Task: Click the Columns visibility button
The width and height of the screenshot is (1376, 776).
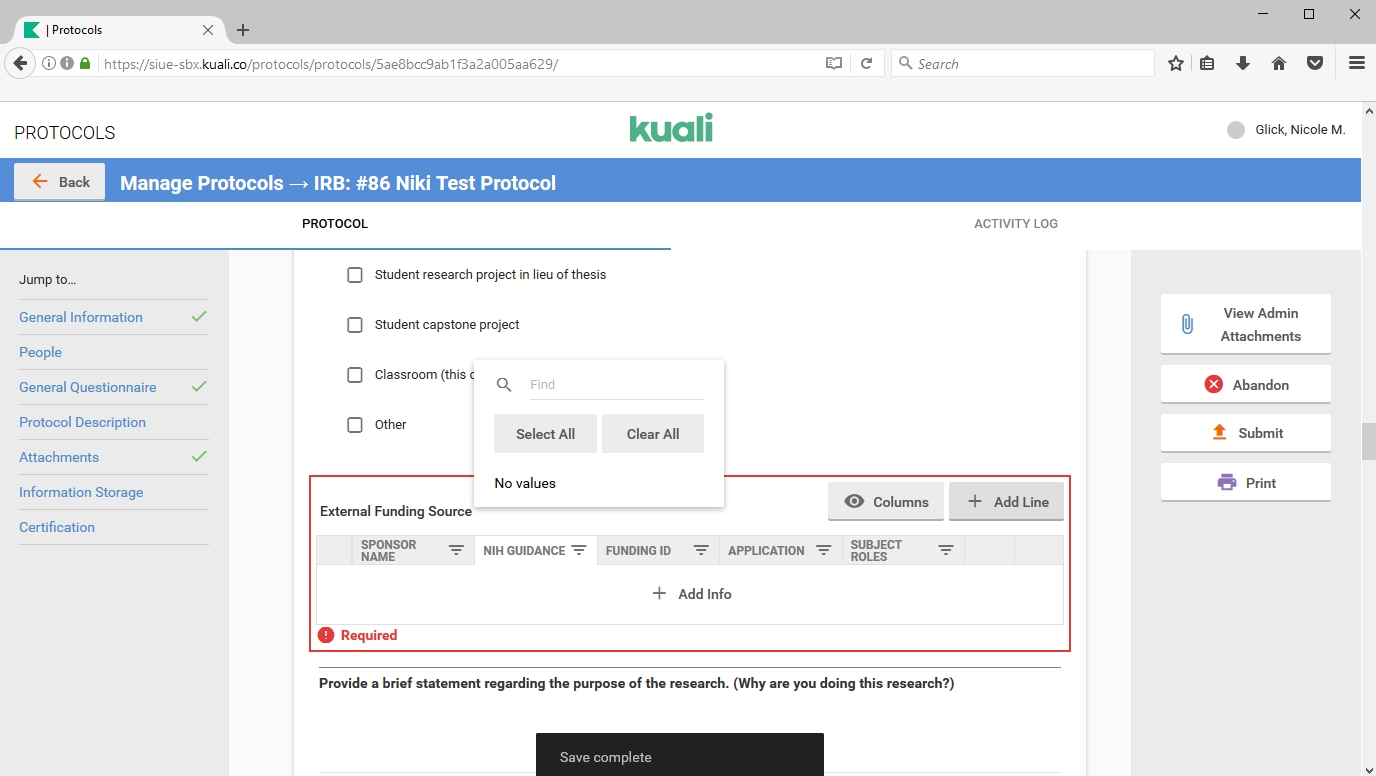Action: pyautogui.click(x=885, y=502)
